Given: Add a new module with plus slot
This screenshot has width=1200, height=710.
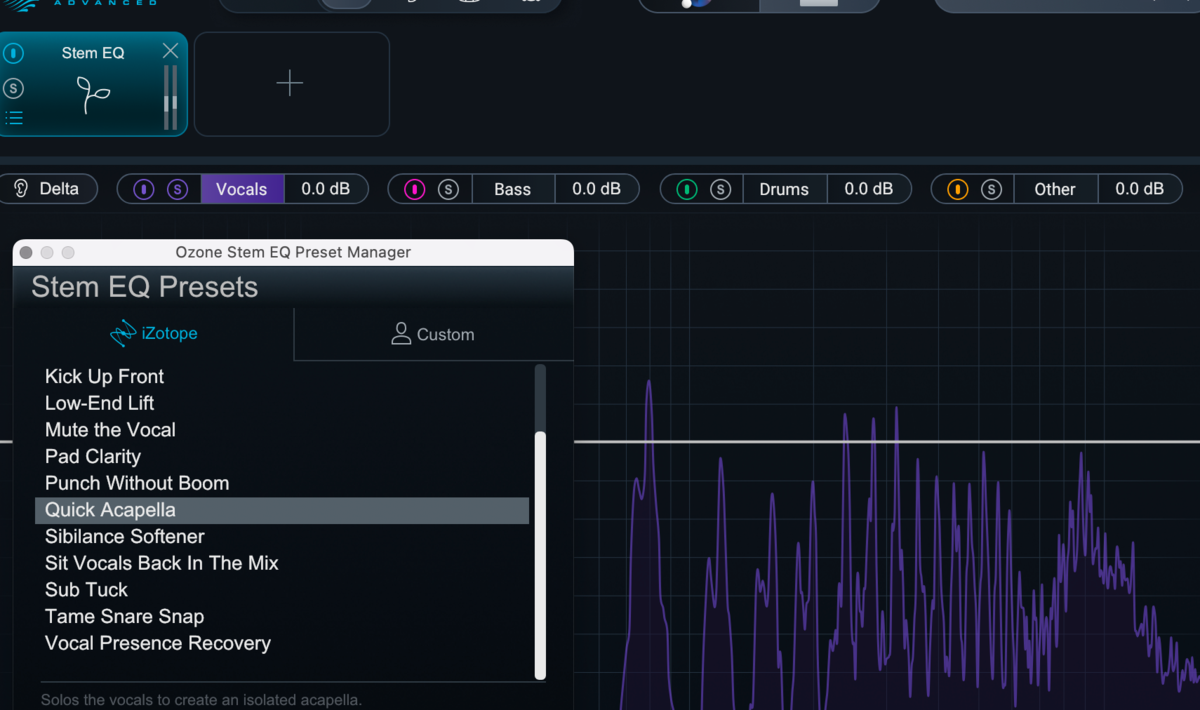Looking at the screenshot, I should pyautogui.click(x=291, y=84).
